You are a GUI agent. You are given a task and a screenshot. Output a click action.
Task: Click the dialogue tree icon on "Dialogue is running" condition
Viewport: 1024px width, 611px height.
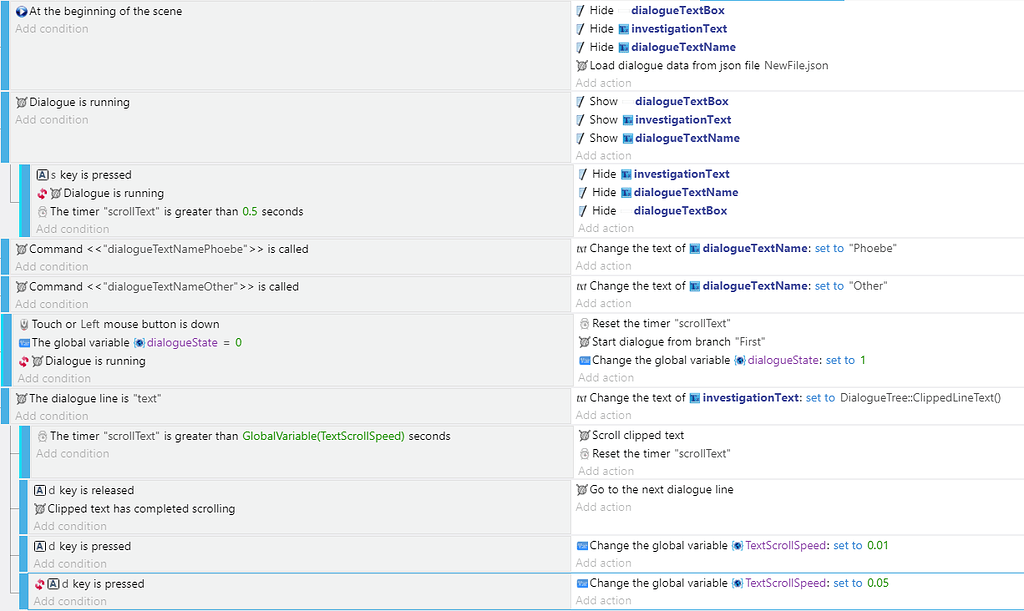[22, 101]
